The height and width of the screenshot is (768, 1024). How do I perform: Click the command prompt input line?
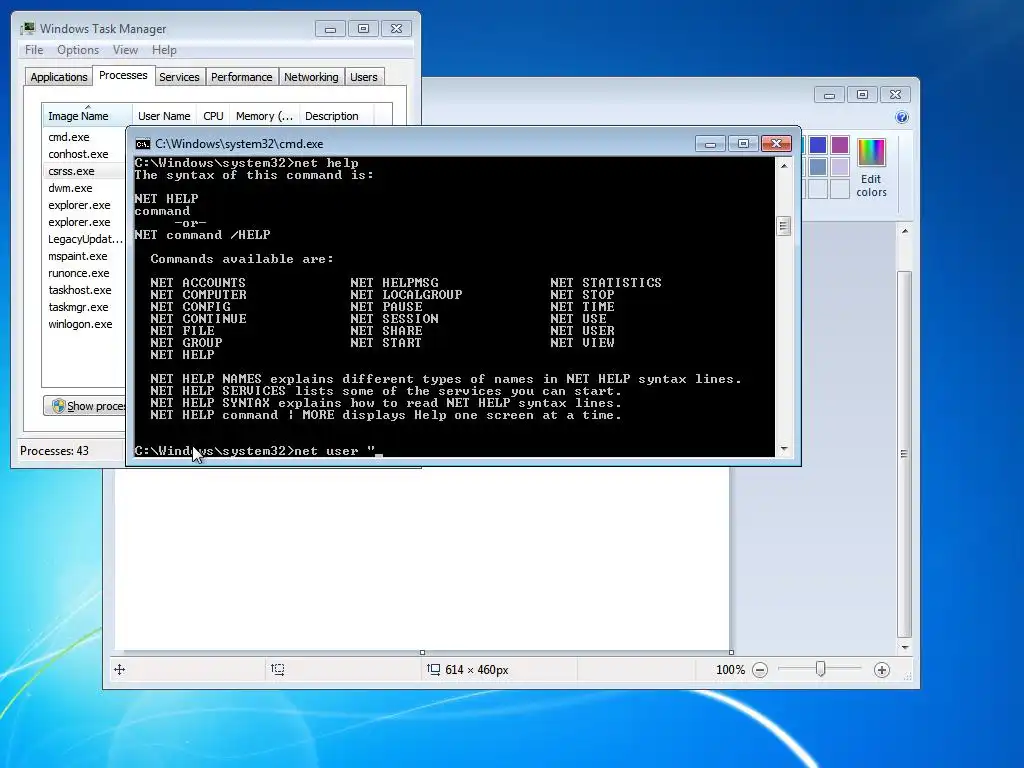[454, 451]
